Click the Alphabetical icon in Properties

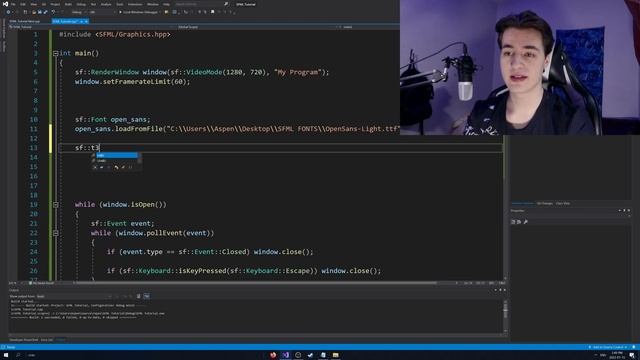[x=519, y=222]
